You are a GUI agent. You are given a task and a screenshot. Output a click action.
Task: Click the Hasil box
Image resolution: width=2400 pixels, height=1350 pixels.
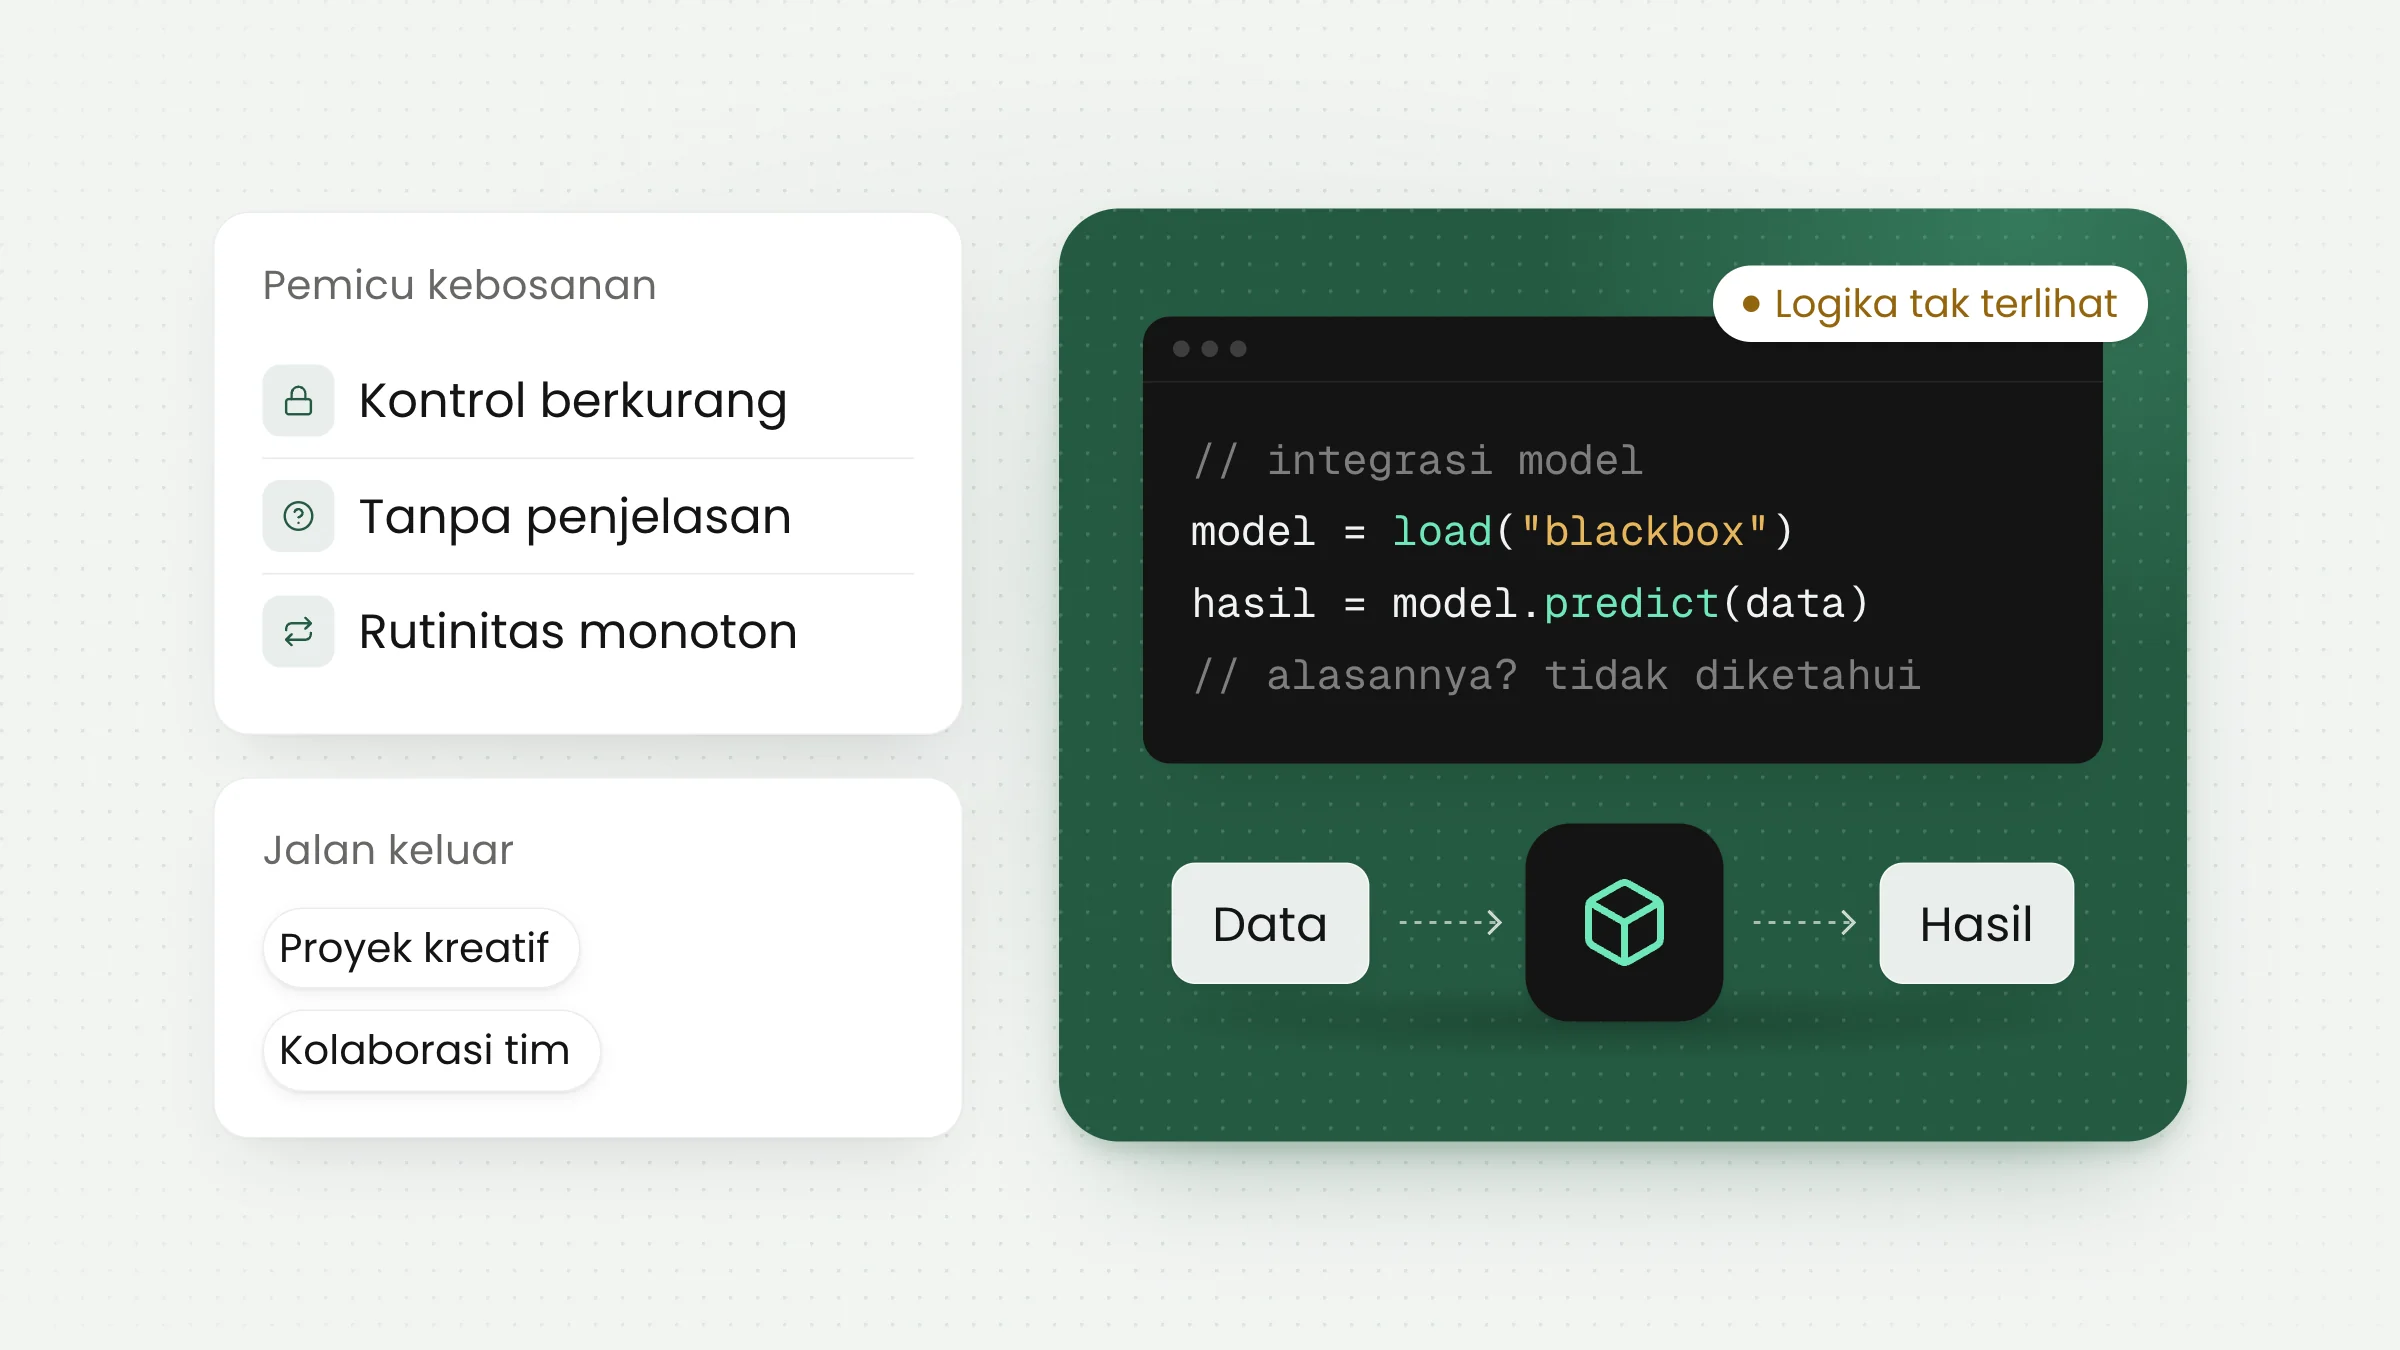1976,923
